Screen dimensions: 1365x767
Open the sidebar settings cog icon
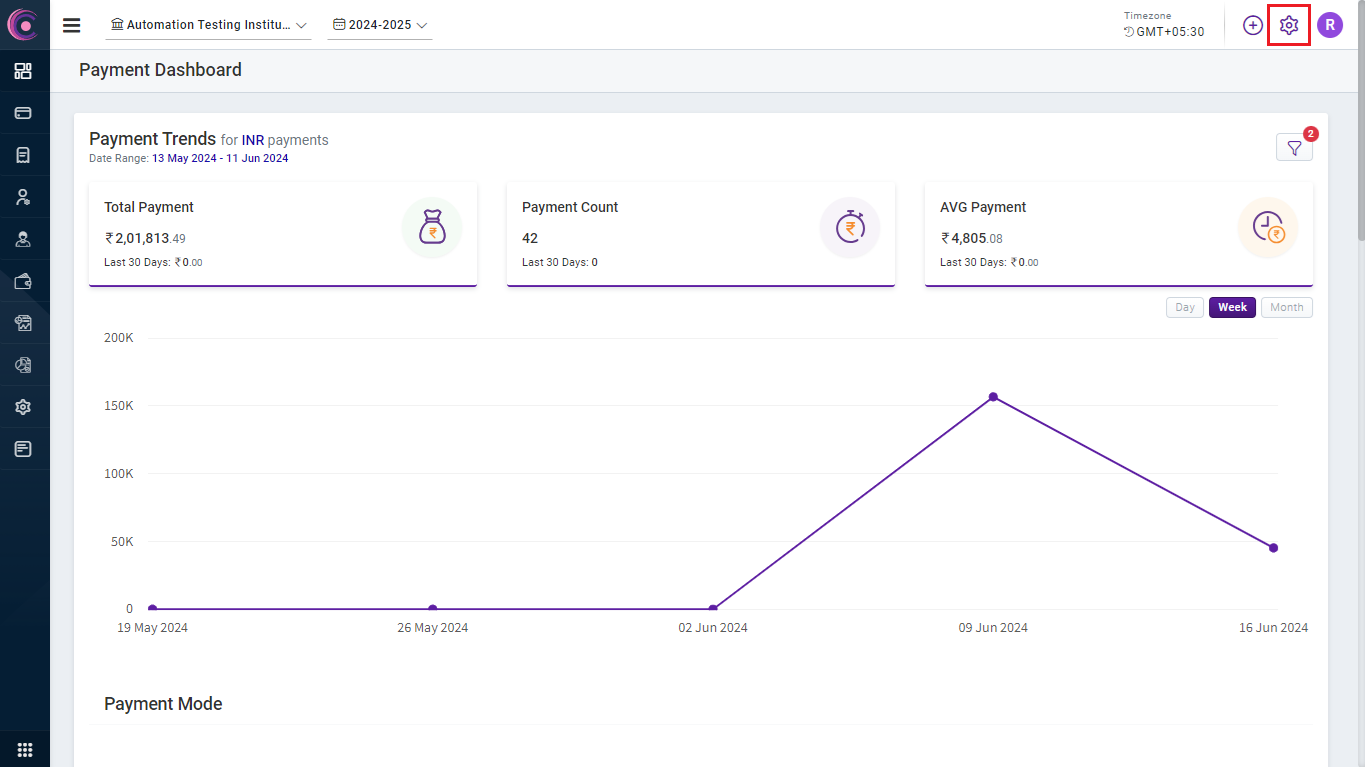tap(23, 407)
